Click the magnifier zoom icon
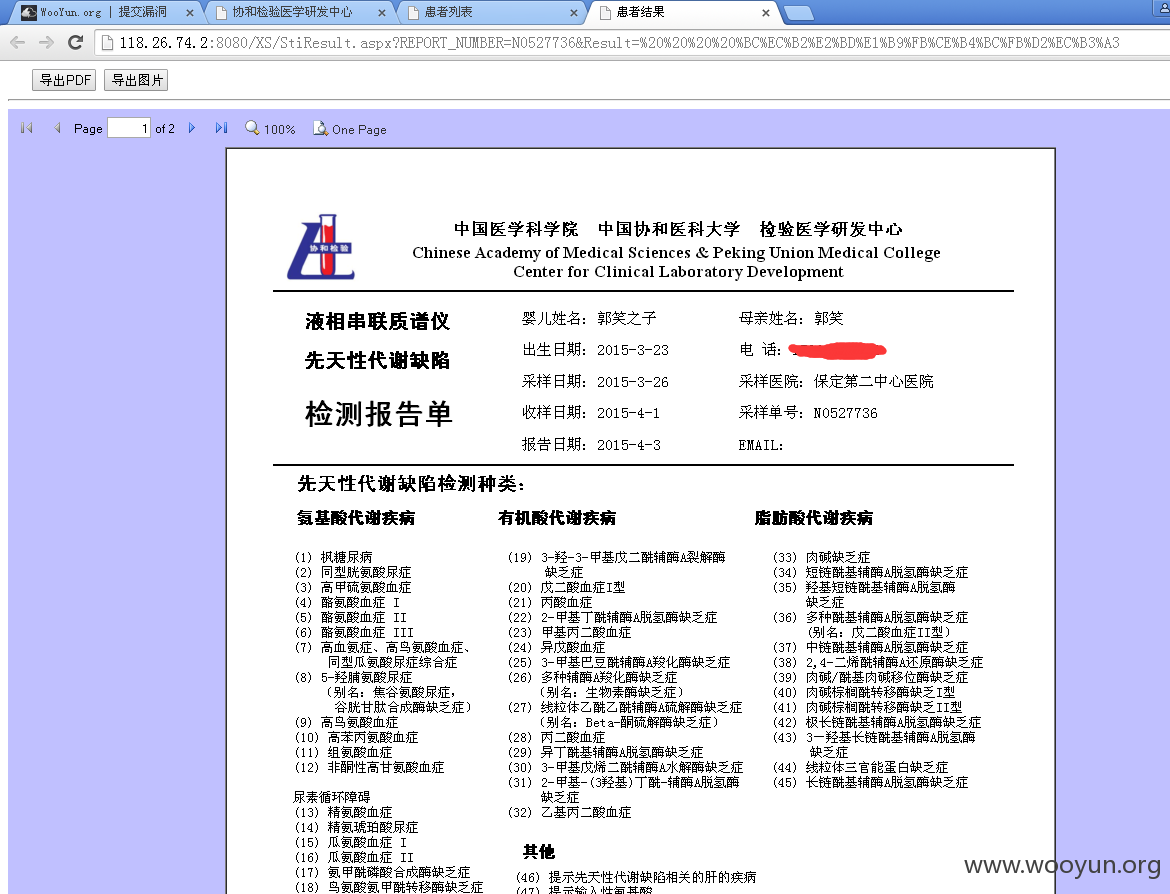Viewport: 1170px width, 894px height. [x=252, y=128]
